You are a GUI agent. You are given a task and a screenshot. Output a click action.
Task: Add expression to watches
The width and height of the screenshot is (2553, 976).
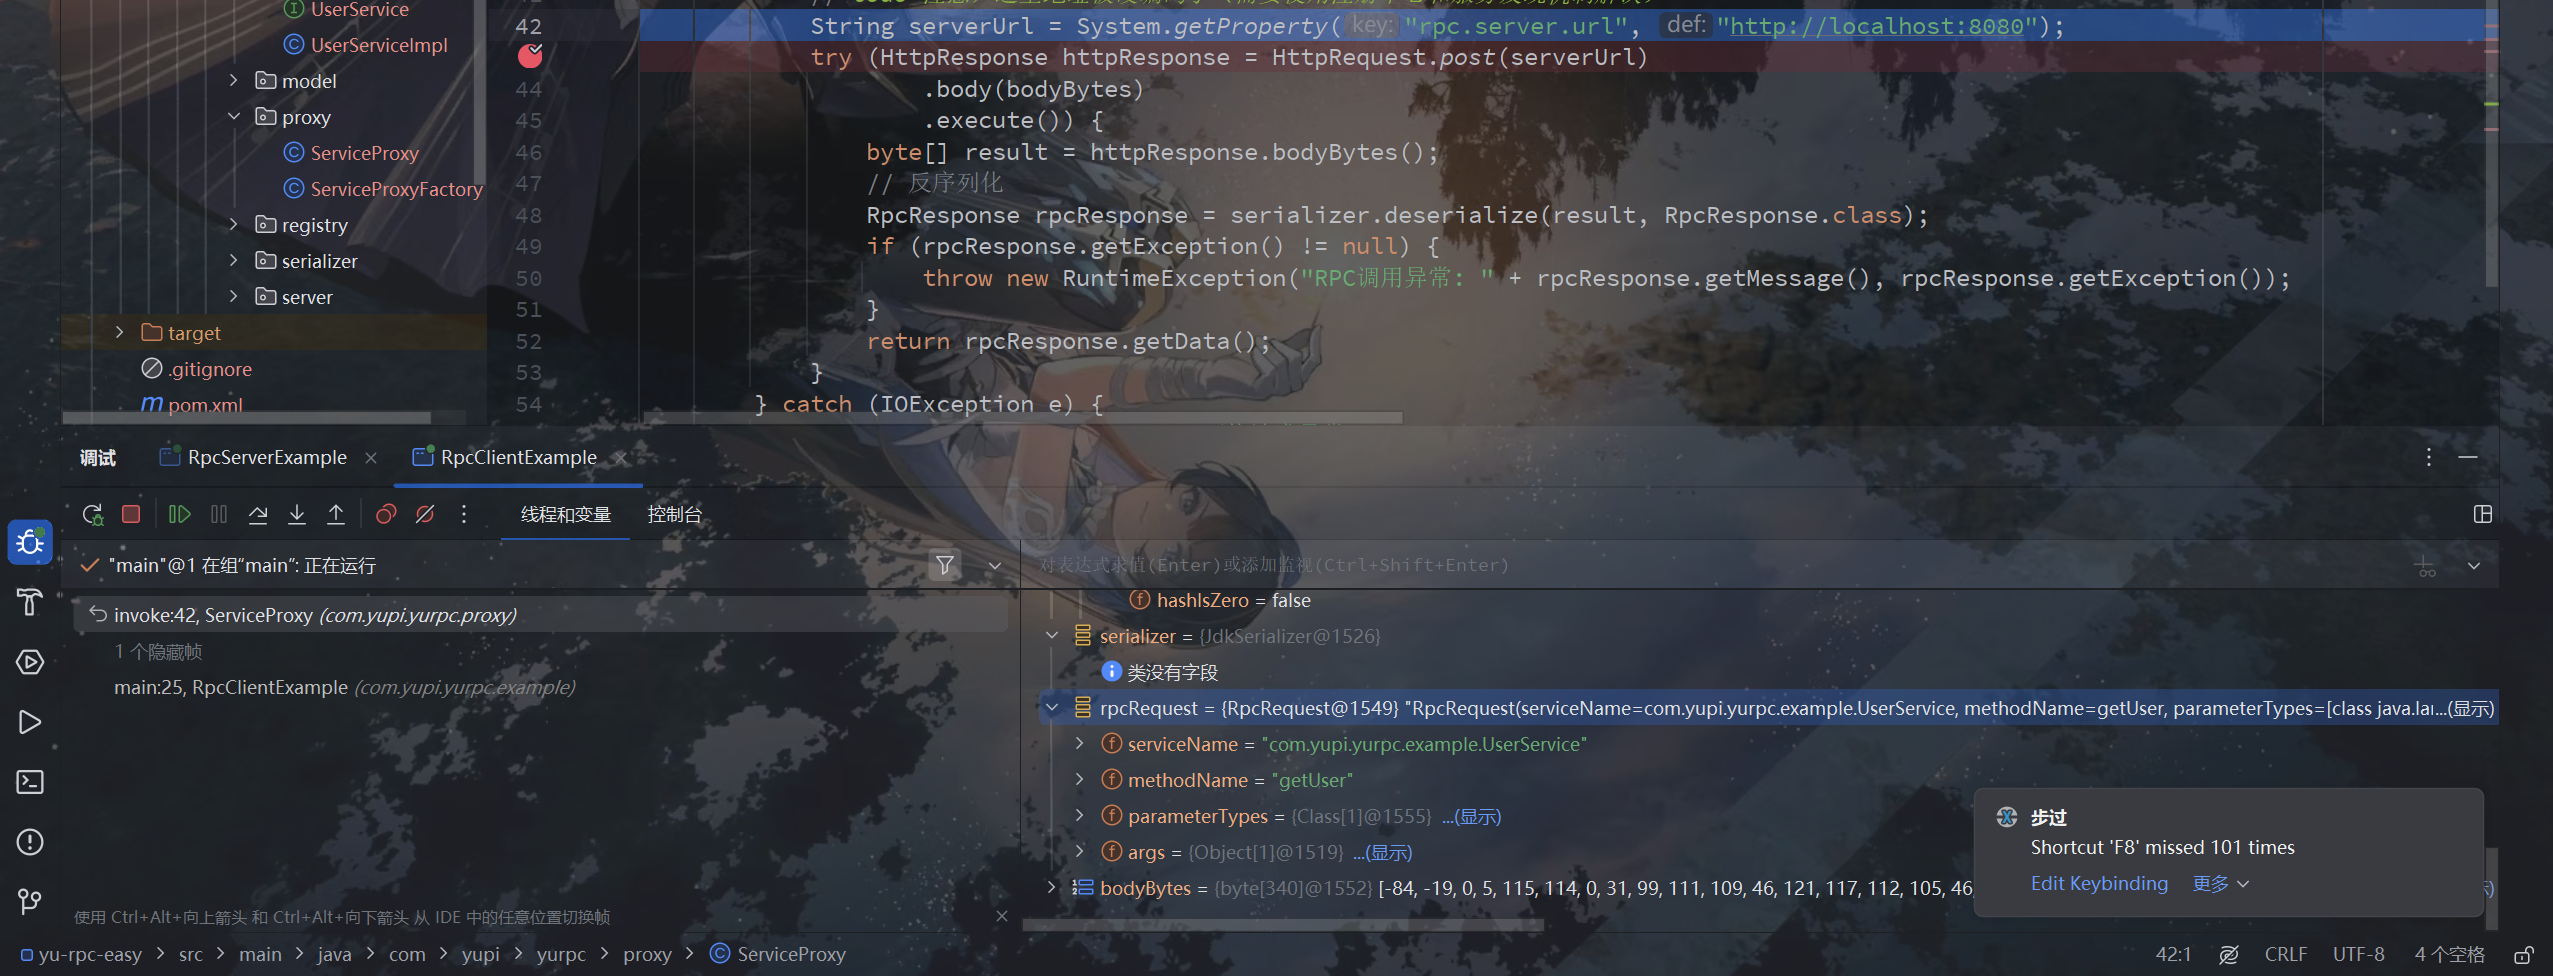pyautogui.click(x=2426, y=566)
